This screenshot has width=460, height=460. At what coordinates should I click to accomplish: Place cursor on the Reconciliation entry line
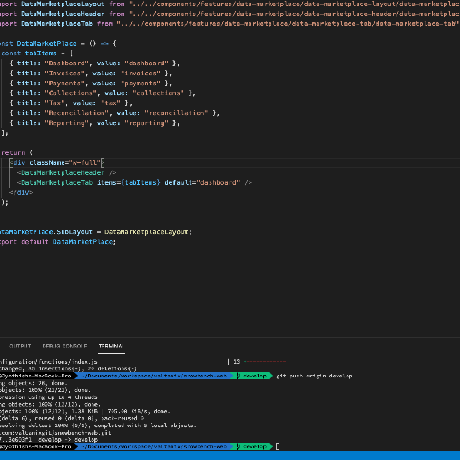coord(115,113)
